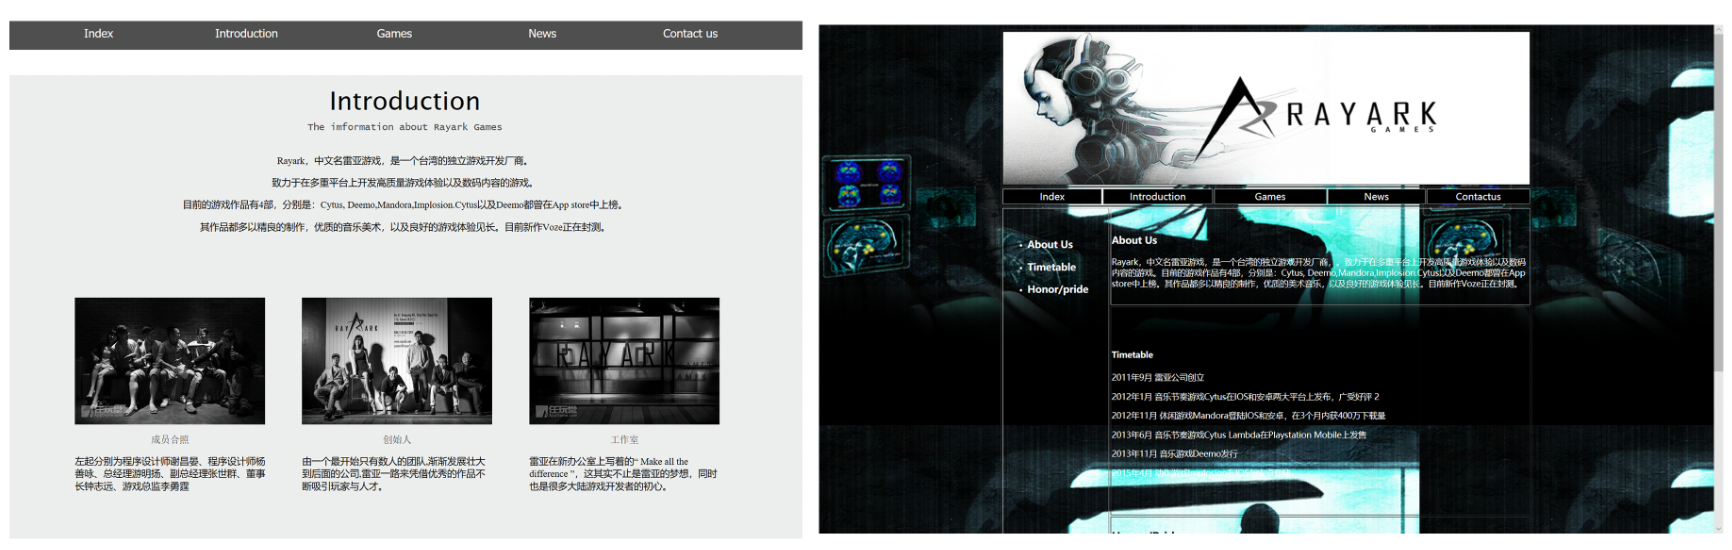This screenshot has width=1732, height=550.
Task: Click the line mentioning 新作Voze正在封测
Action: coord(402,227)
